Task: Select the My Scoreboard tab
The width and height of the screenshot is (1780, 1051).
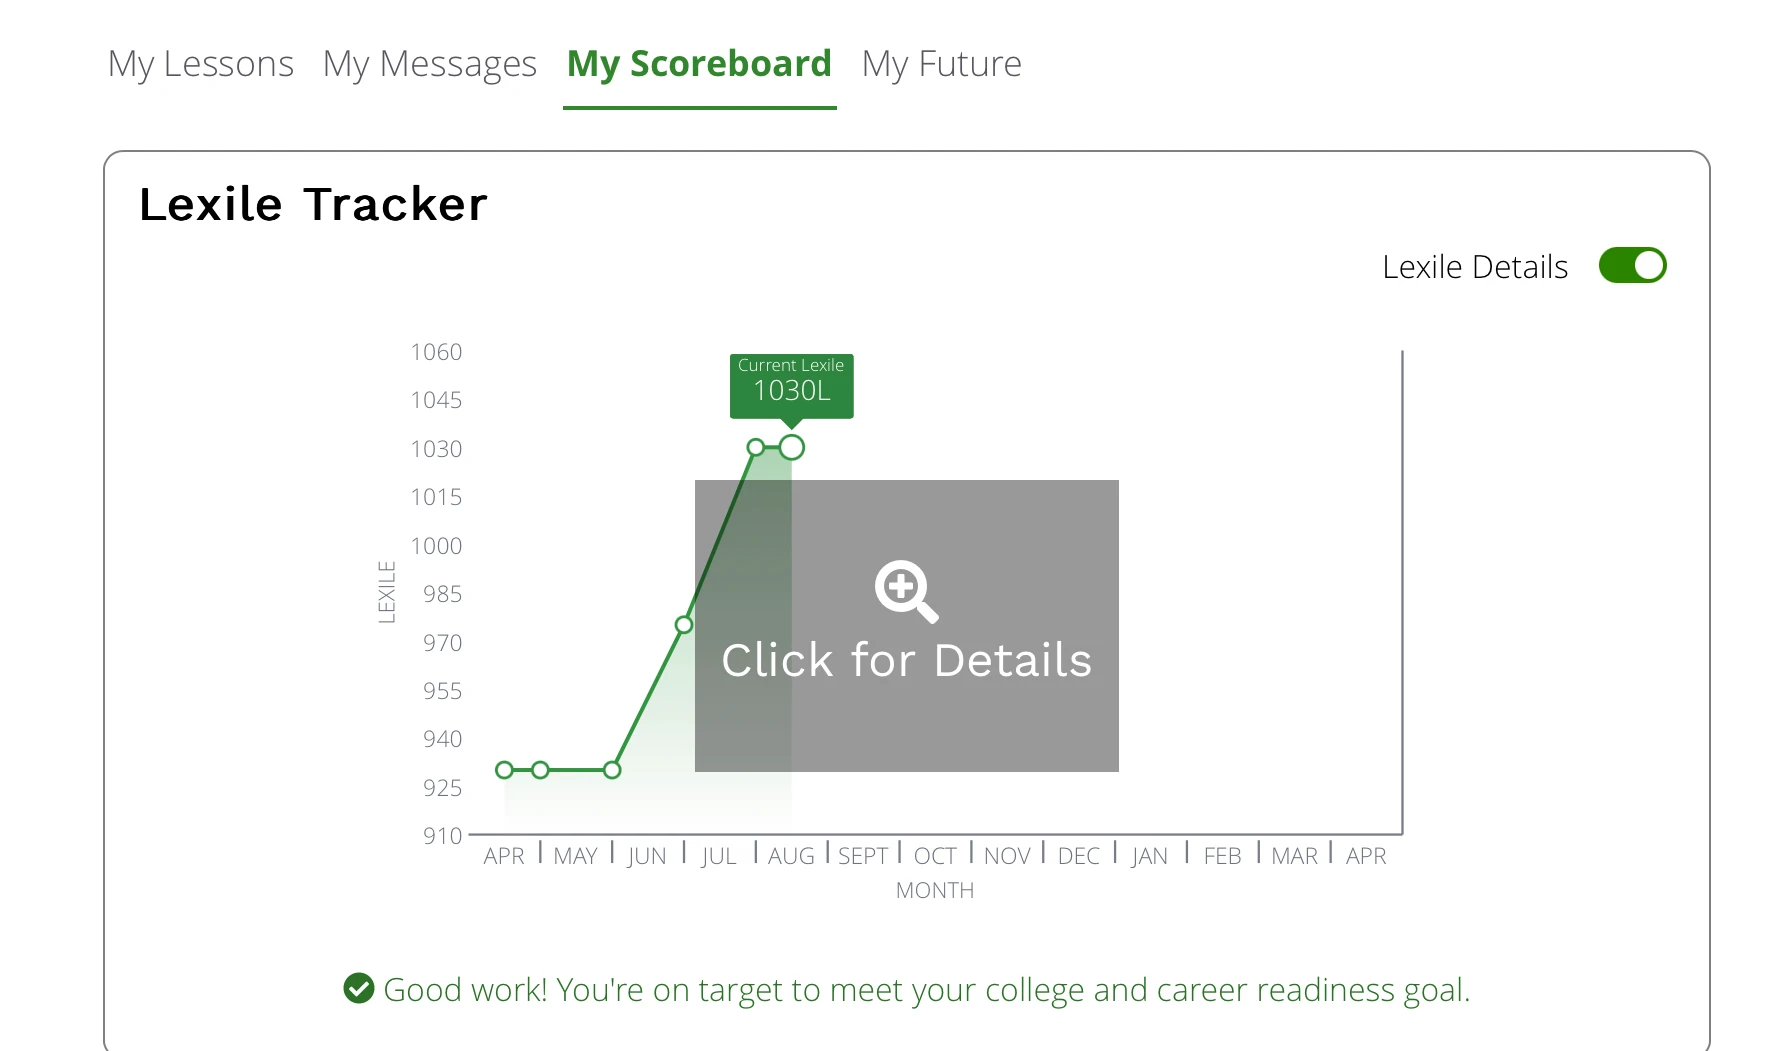Action: [x=699, y=64]
